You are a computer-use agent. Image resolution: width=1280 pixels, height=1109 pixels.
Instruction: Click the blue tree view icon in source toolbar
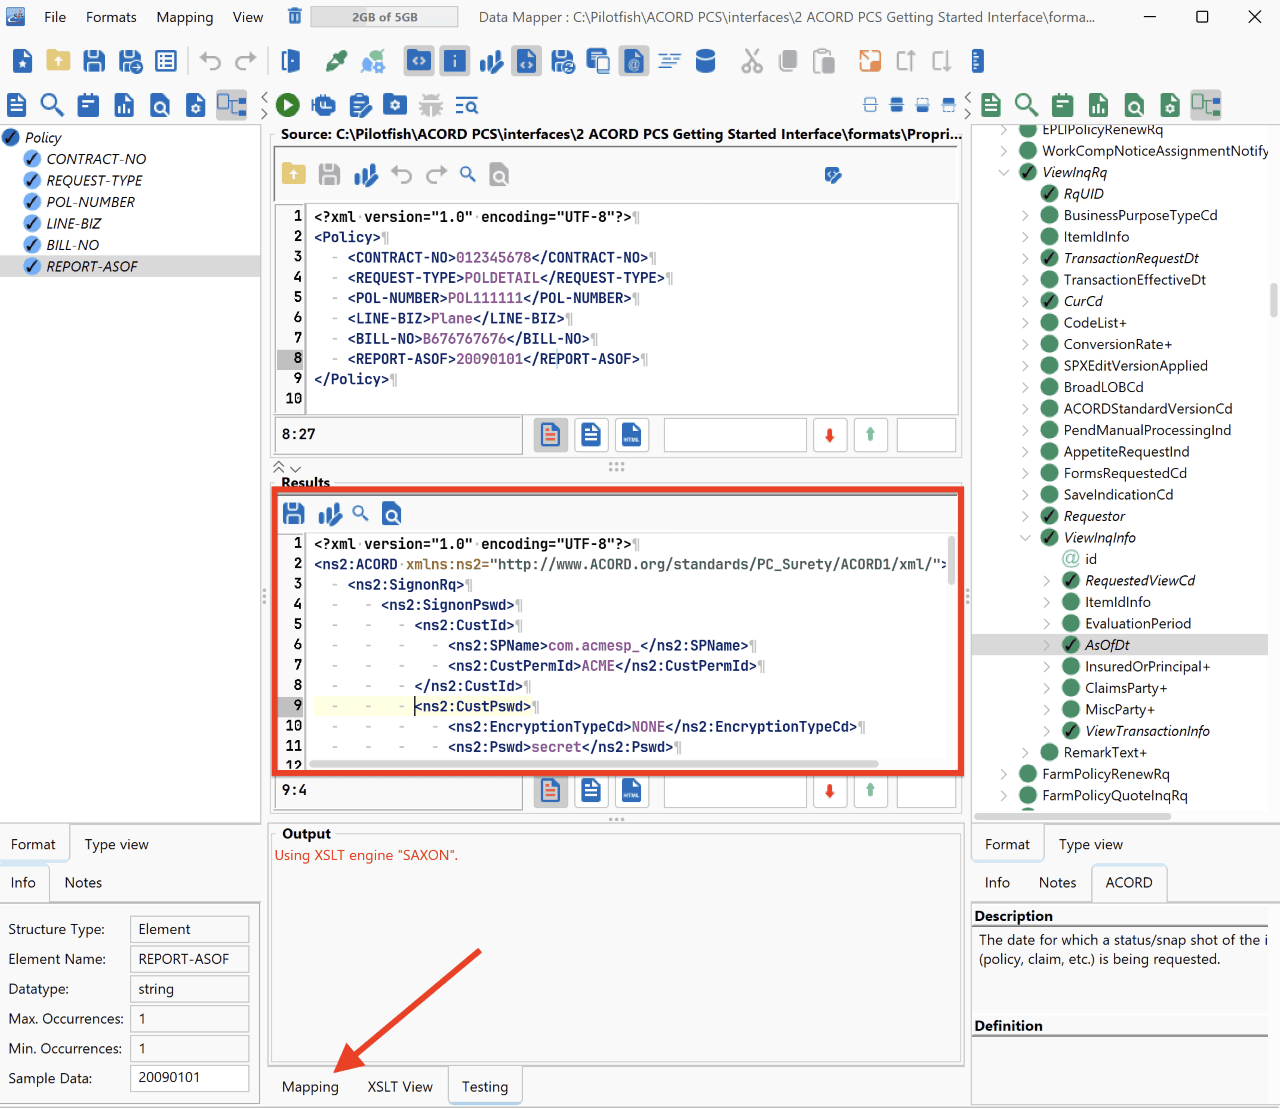click(x=231, y=105)
